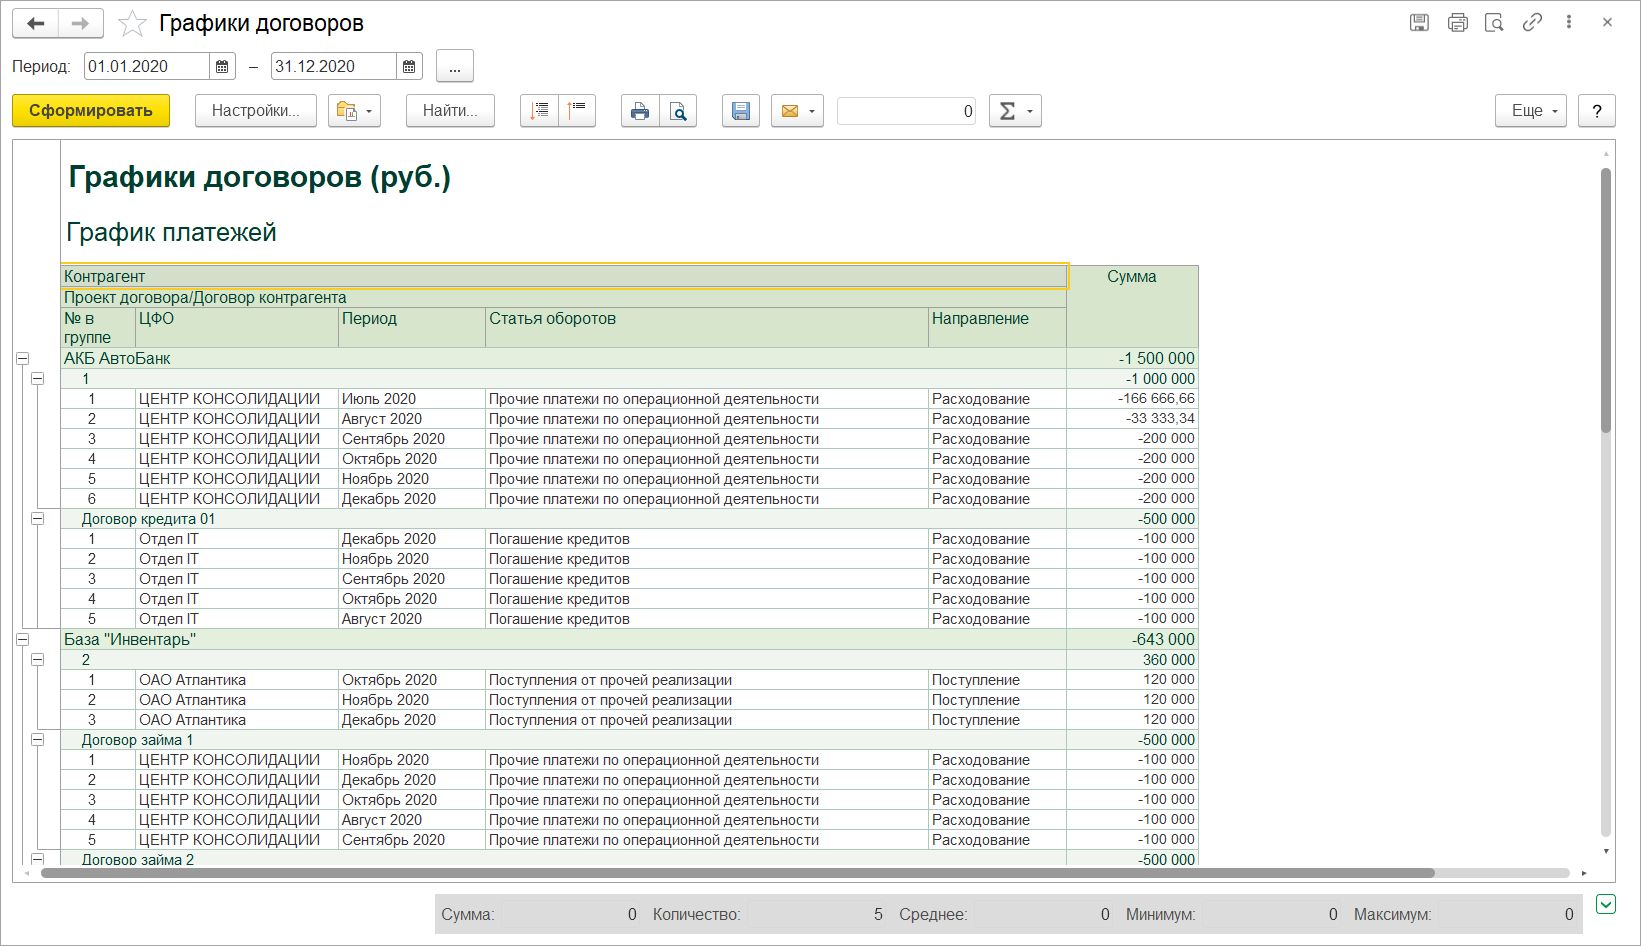Print the report with printer icon
Viewport: 1641px width, 946px height.
click(x=640, y=111)
